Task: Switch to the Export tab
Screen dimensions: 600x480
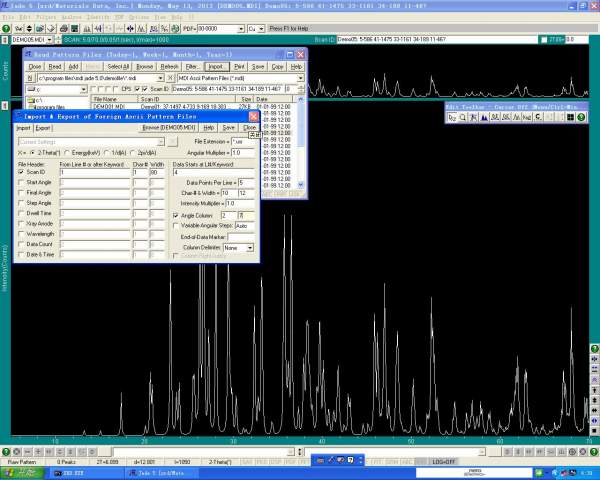Action: [x=44, y=128]
